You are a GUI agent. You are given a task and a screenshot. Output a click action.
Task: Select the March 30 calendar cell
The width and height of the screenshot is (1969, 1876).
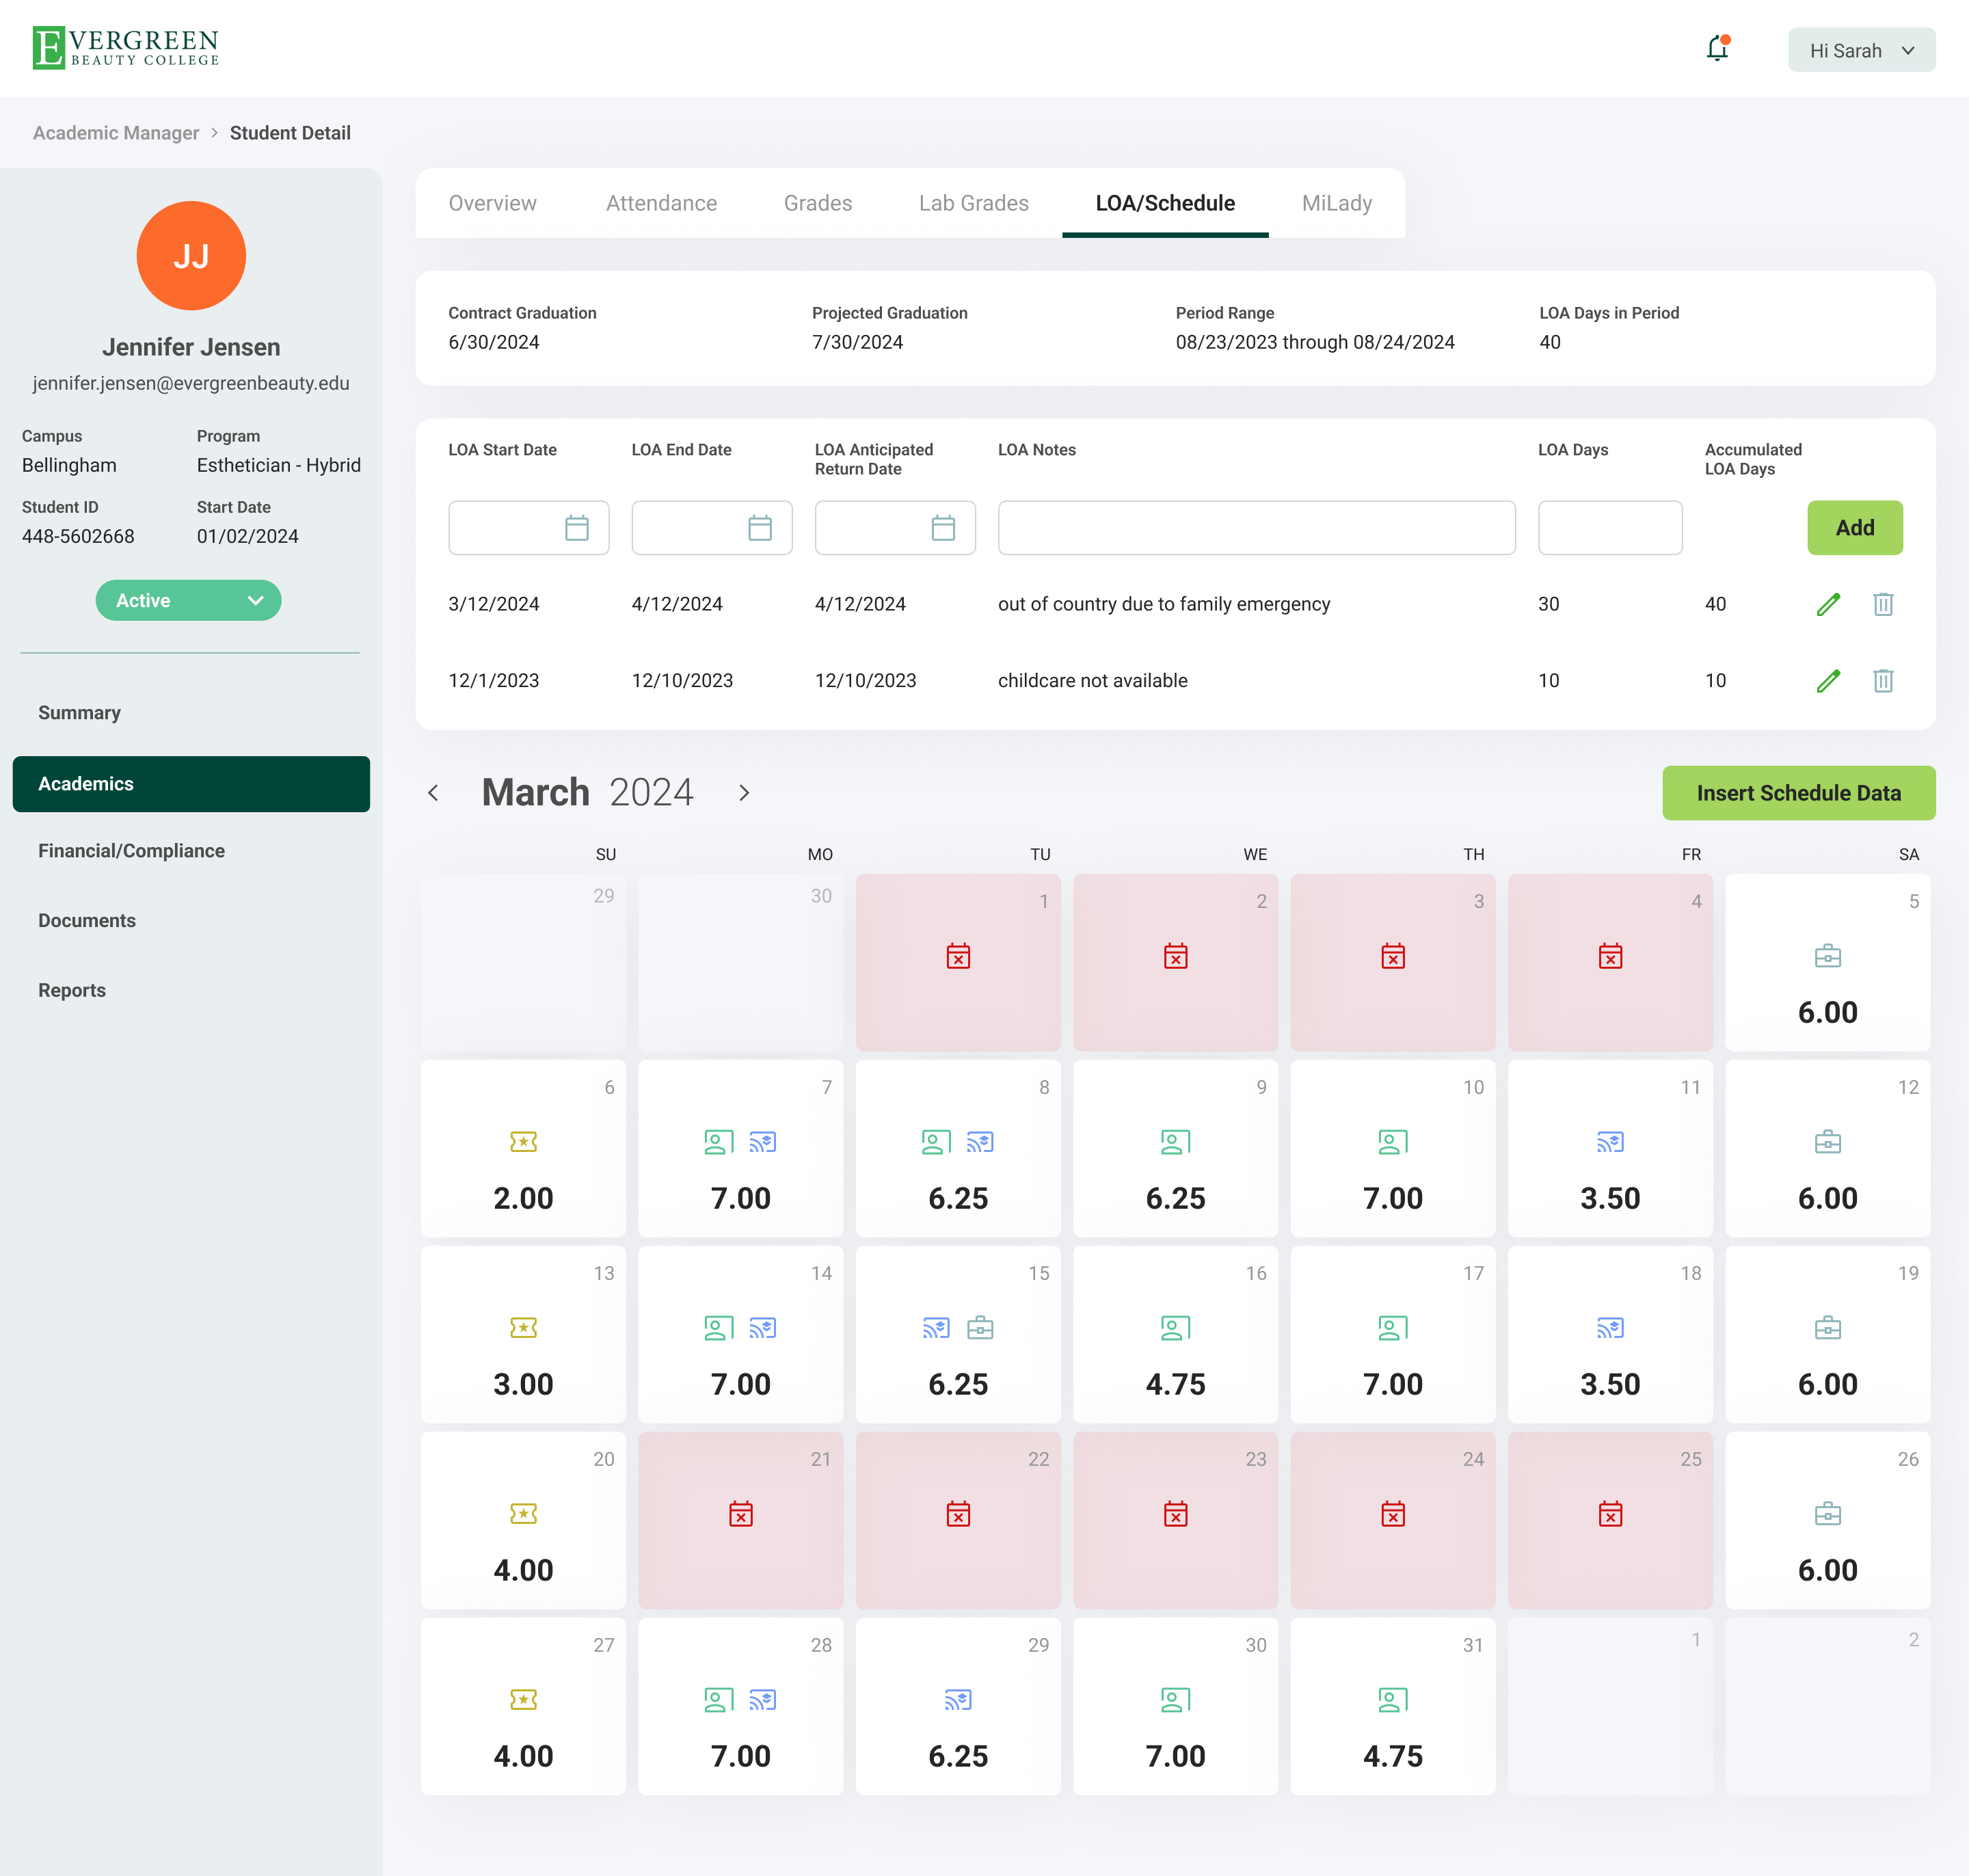pyautogui.click(x=1175, y=1706)
